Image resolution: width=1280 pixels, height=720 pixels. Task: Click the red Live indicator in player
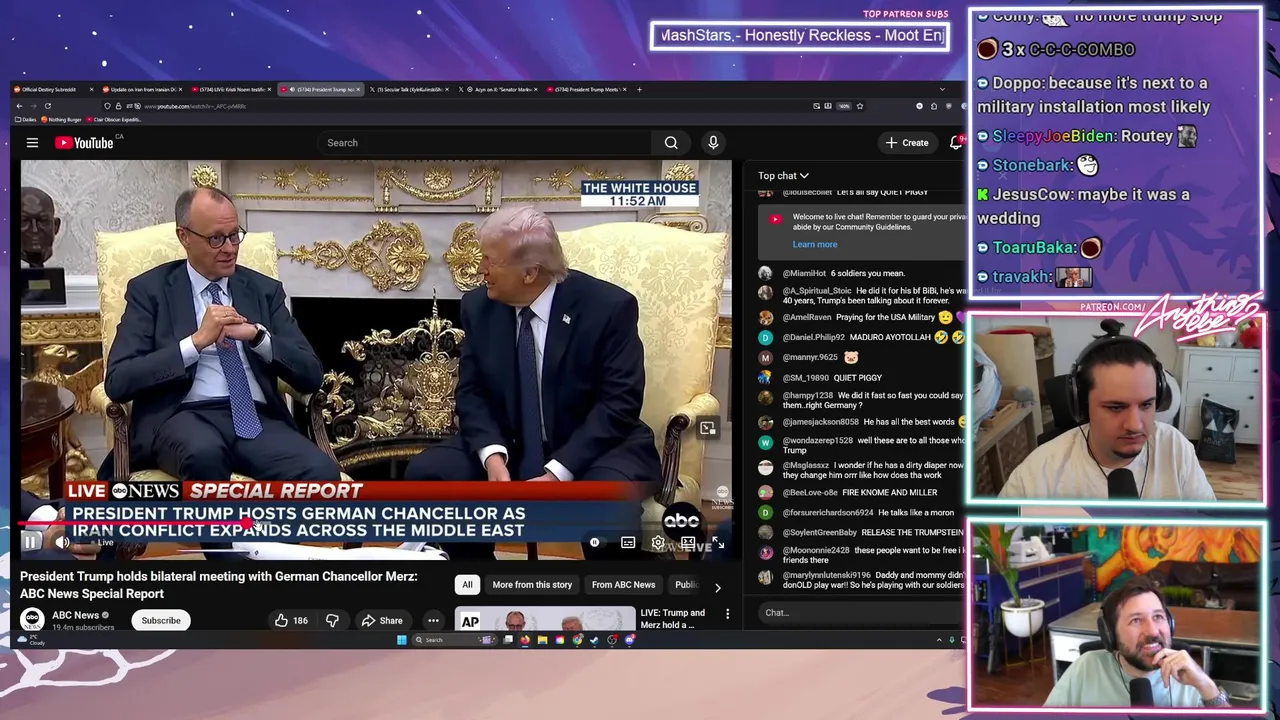click(102, 543)
